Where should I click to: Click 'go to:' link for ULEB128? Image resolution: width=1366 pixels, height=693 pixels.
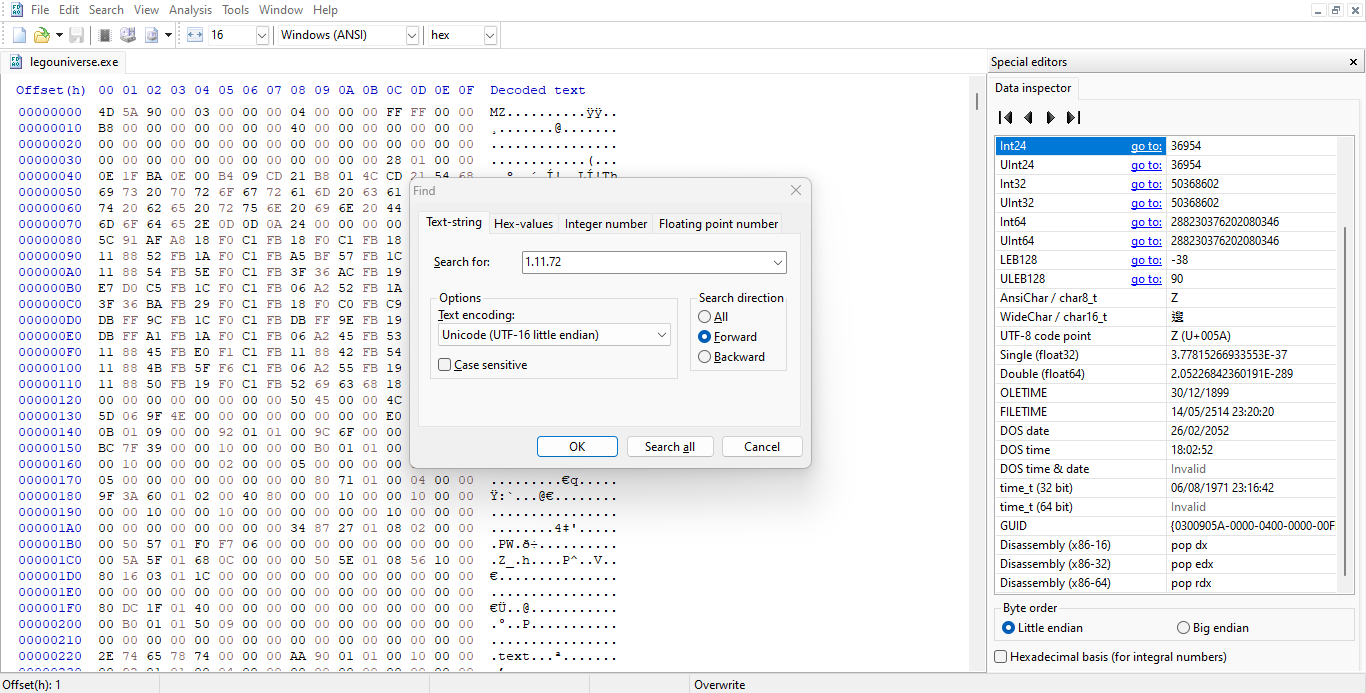(1146, 279)
